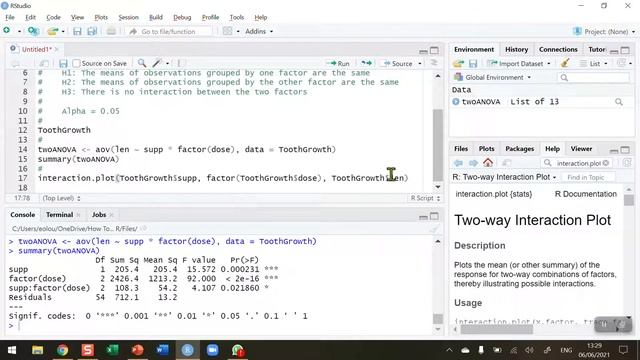
Task: Click the Find in Topic field
Action: (x=588, y=177)
